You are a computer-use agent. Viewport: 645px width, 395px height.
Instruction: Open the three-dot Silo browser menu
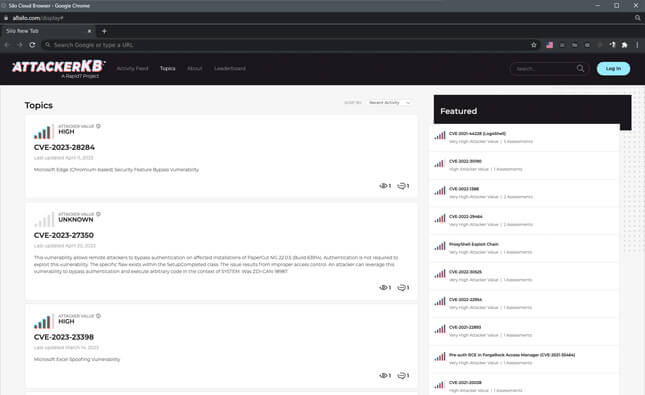pyautogui.click(x=637, y=45)
